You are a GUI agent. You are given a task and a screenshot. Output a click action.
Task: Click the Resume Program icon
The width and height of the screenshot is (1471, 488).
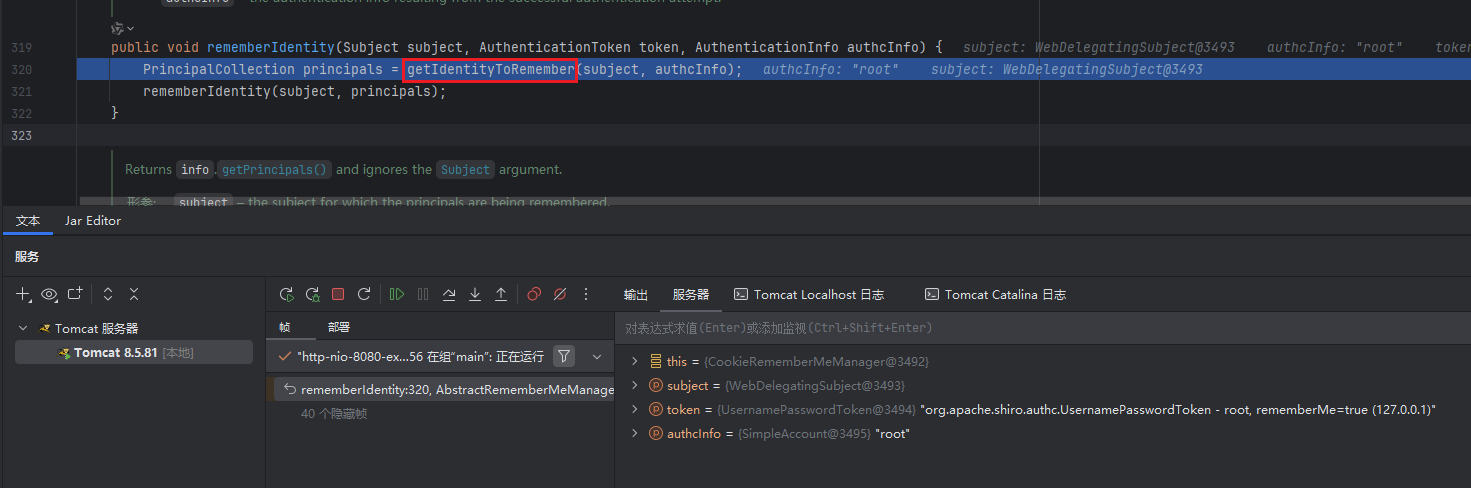point(397,294)
